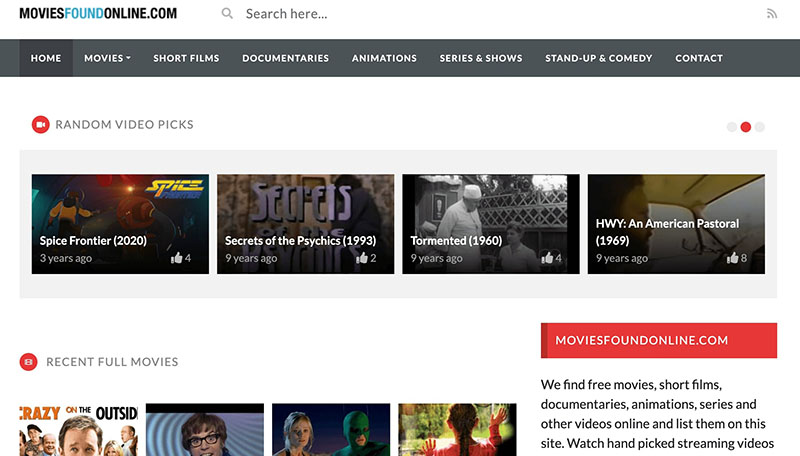Click thumbs-up icon on HWY: An American Pastoral
The image size is (800, 456).
point(732,258)
